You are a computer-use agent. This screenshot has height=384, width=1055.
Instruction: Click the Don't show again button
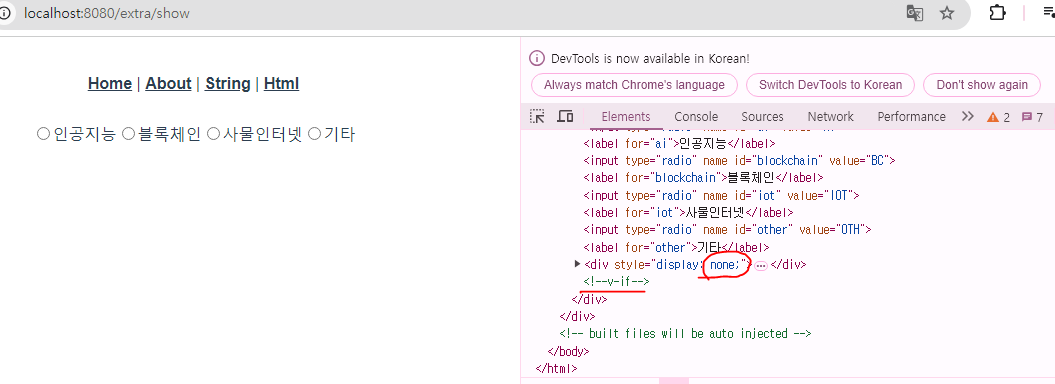tap(982, 85)
